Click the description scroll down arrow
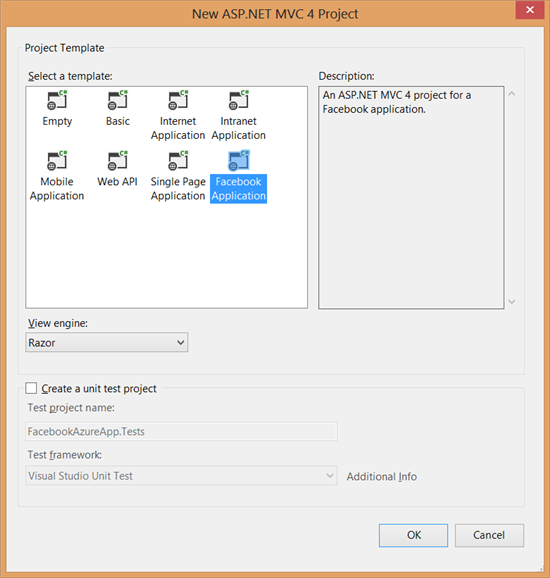 point(512,302)
